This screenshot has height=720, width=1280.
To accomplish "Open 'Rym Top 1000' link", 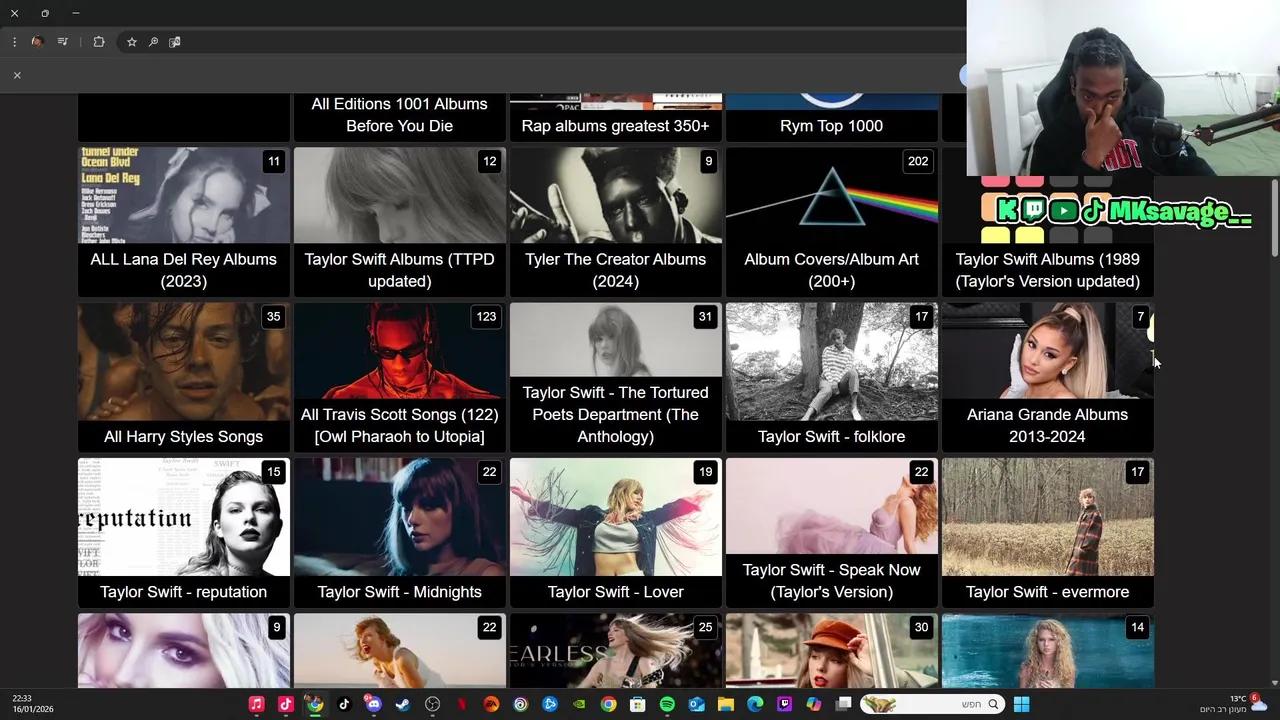I will 831,126.
